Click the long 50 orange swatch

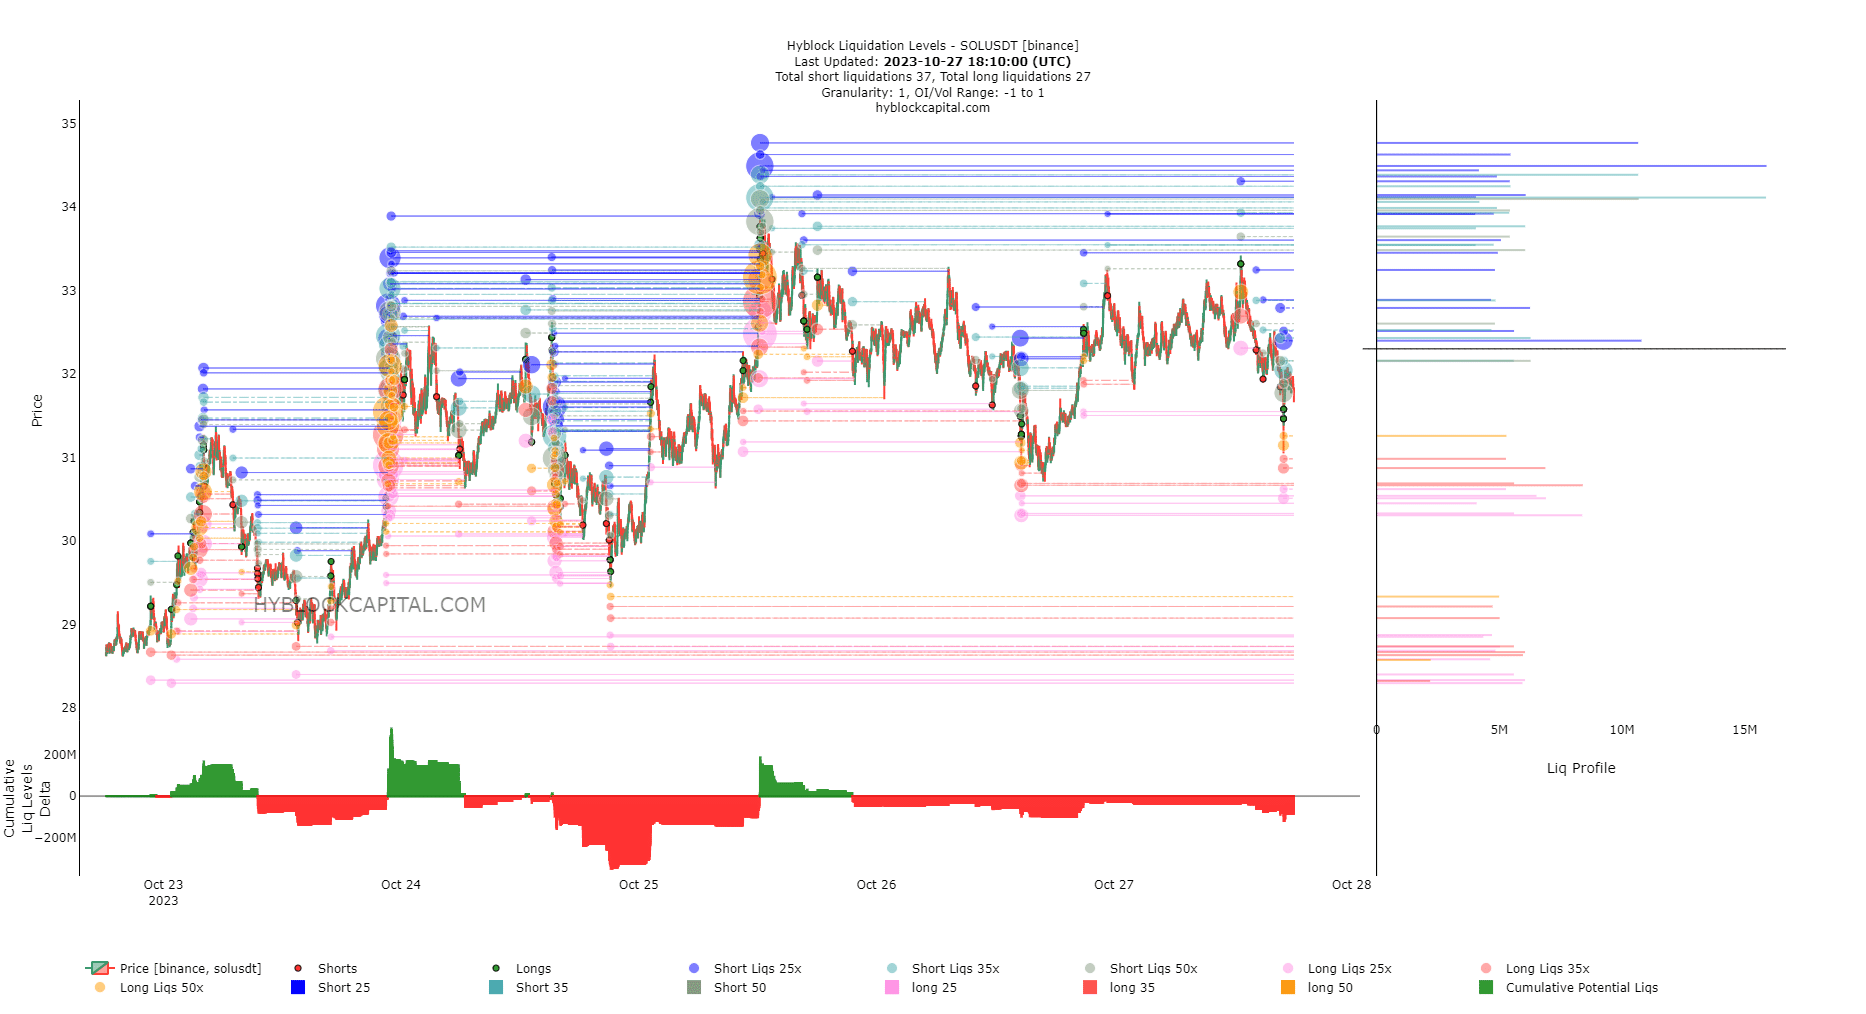pyautogui.click(x=1288, y=987)
